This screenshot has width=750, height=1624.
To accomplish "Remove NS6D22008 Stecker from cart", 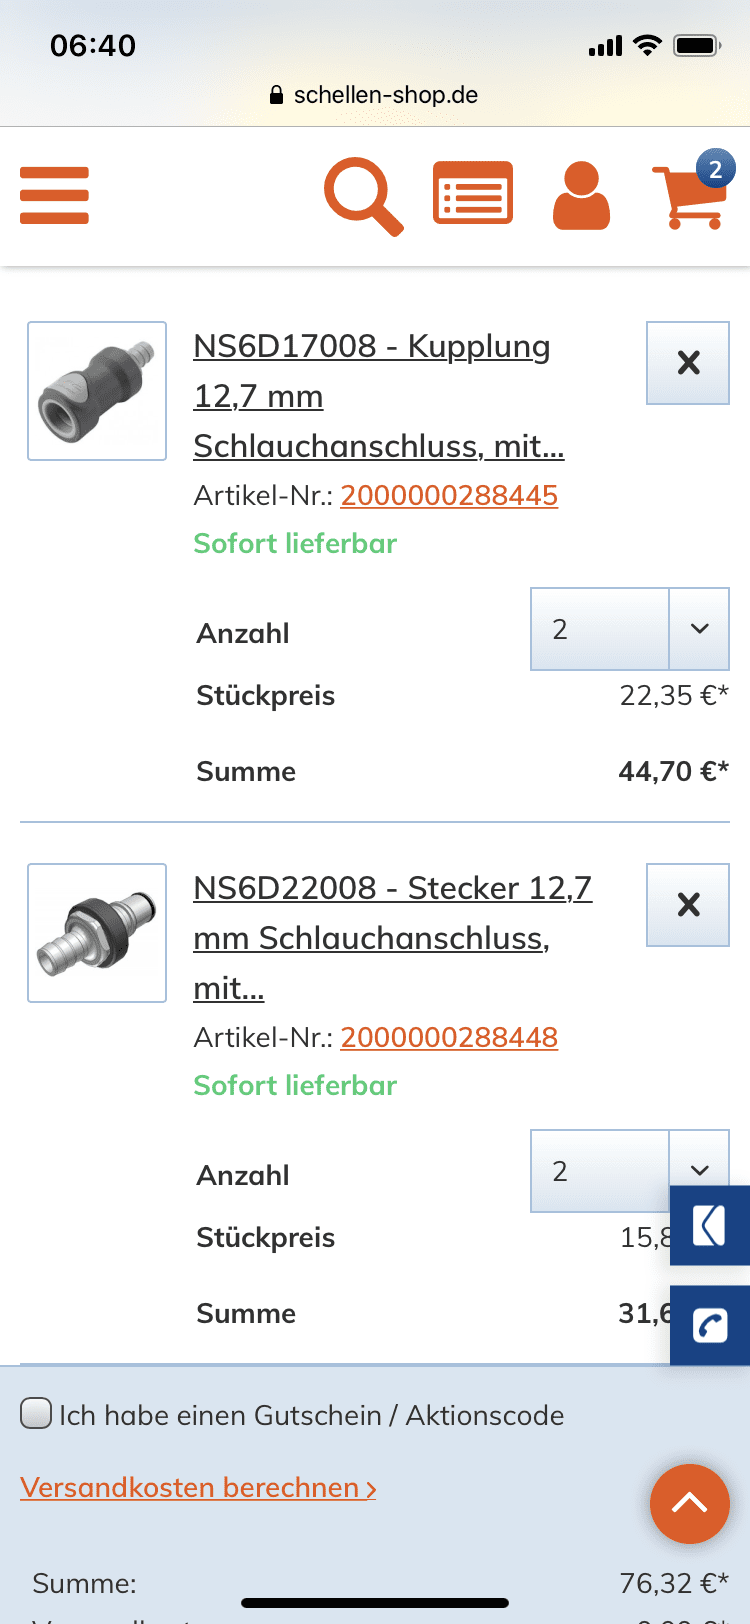I will coord(688,905).
